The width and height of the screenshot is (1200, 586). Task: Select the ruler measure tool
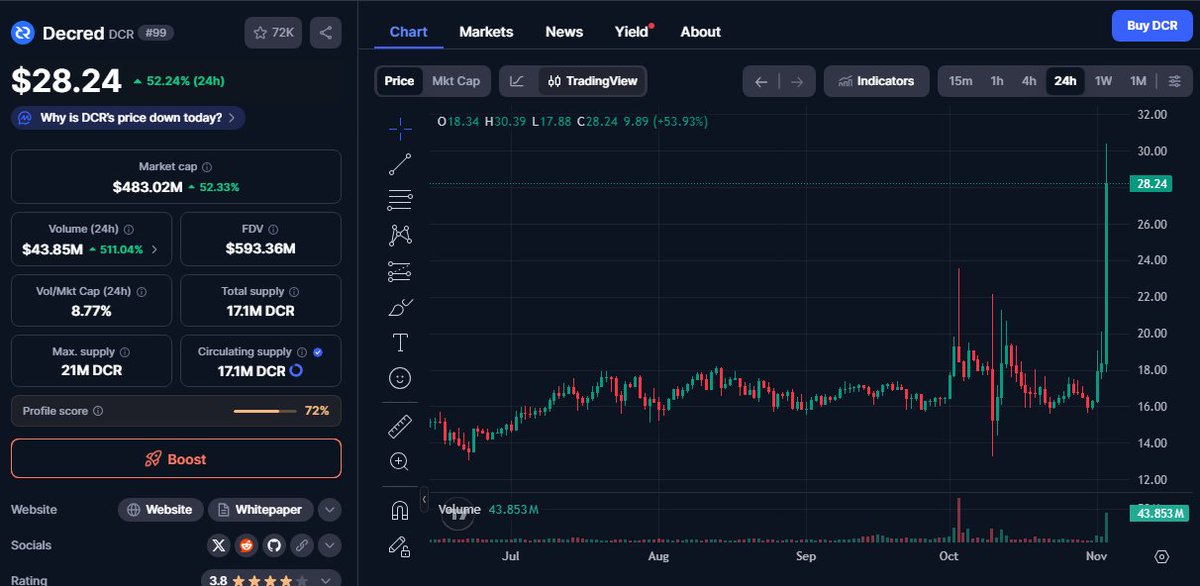coord(400,427)
